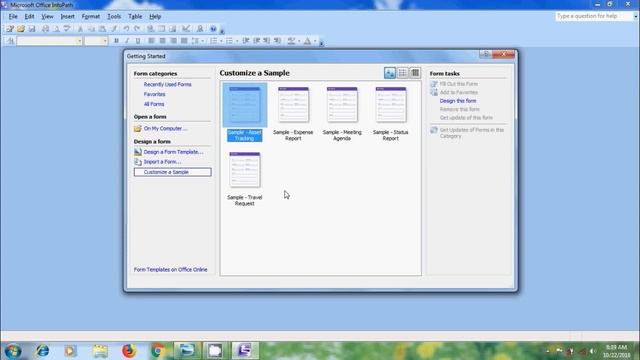Toggle Italic formatting
Image resolution: width=640 pixels, height=360 pixels.
(x=127, y=41)
